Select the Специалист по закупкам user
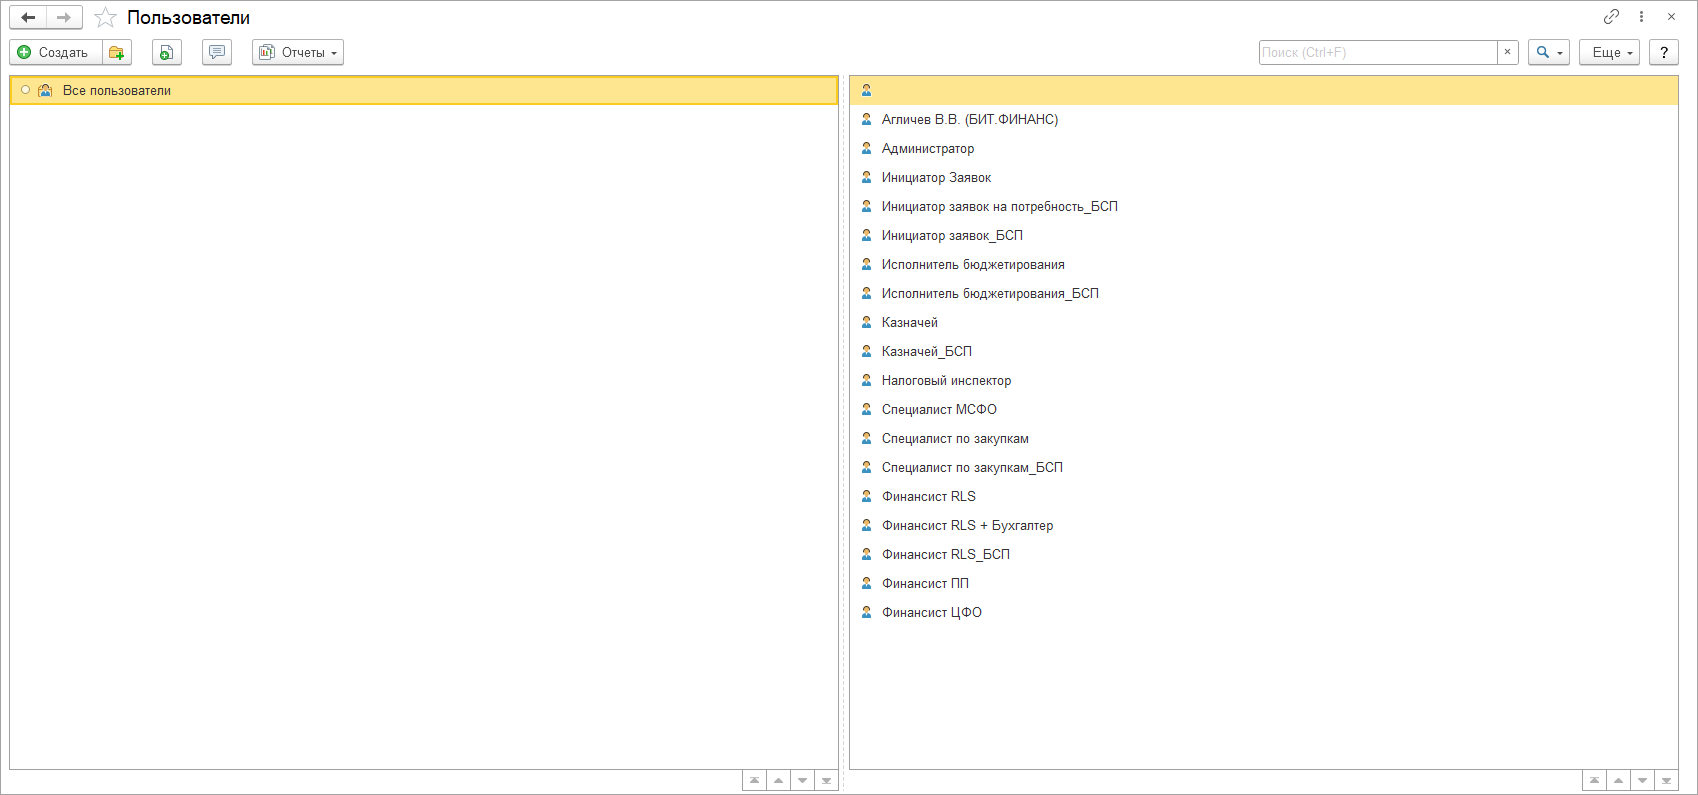The image size is (1698, 795). 1264,438
